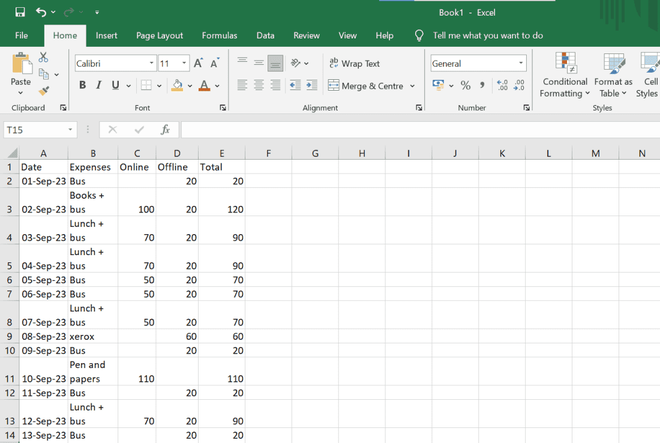Align text right
Viewport: 660px width, 443px height.
[x=275, y=85]
